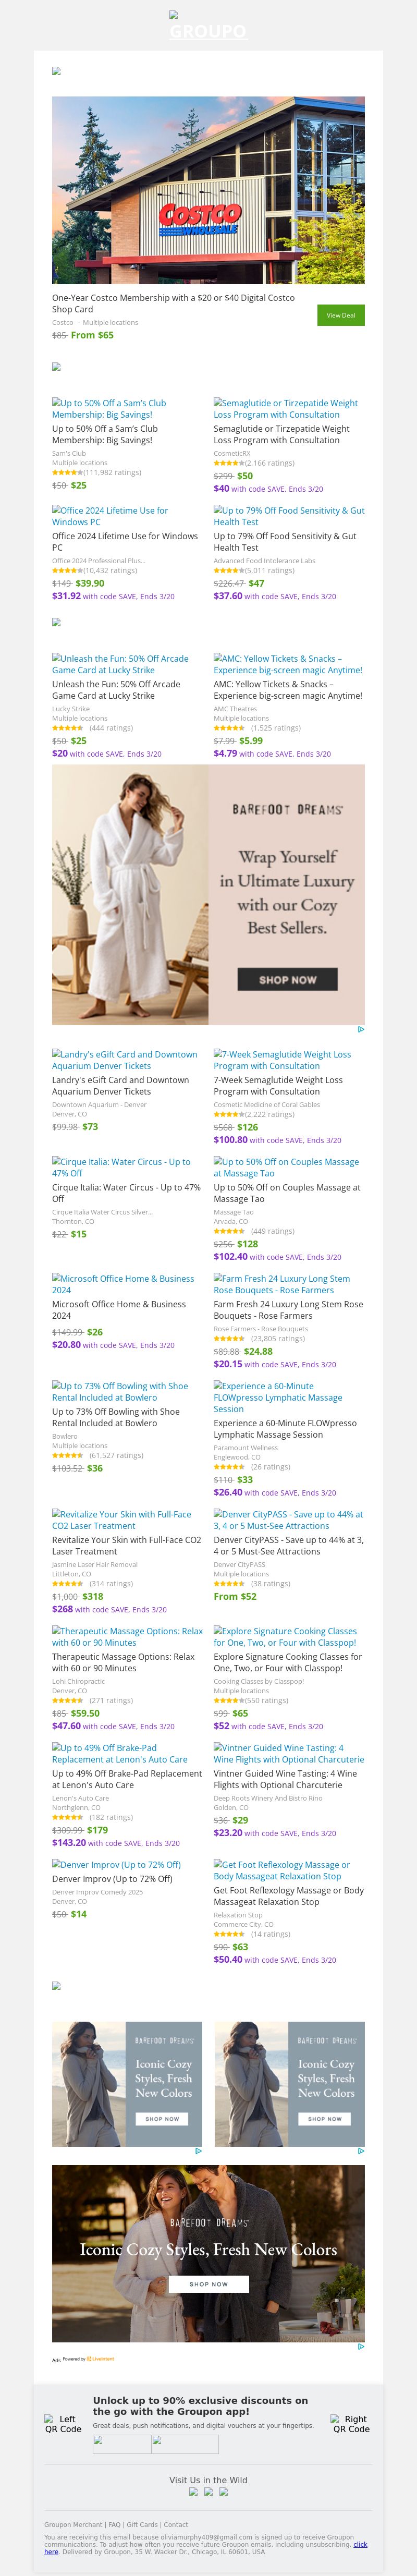Open Sam's Club Membership deal link
The height and width of the screenshot is (2576, 417).
pyautogui.click(x=109, y=408)
